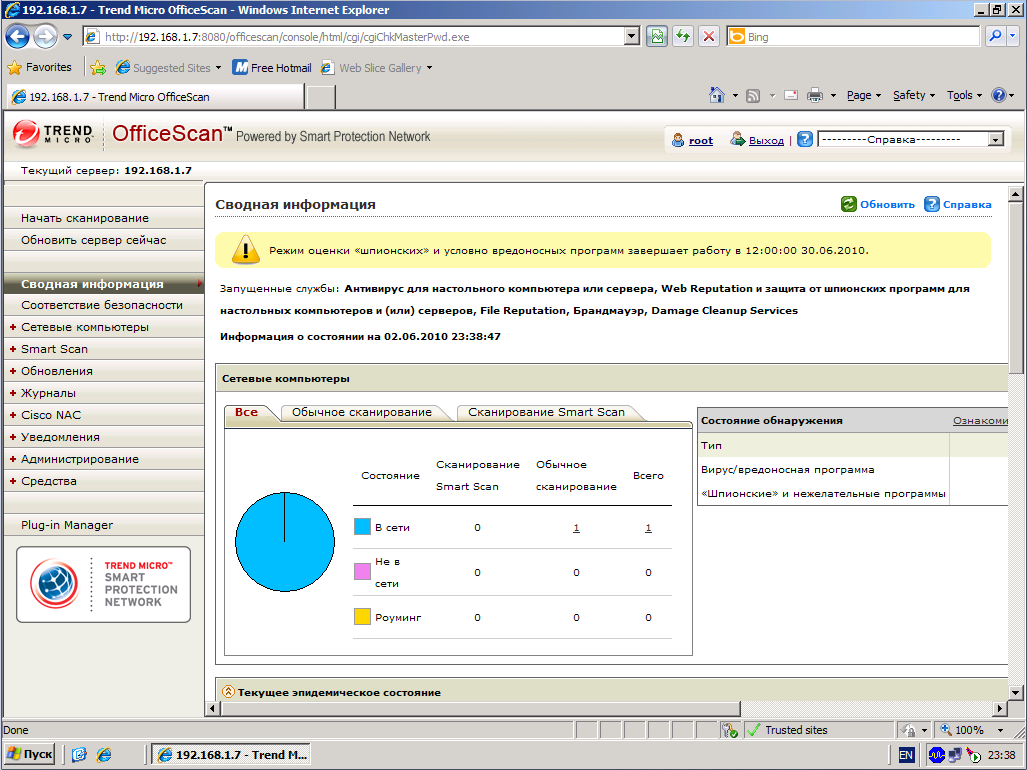Open the Safety menu
Image resolution: width=1027 pixels, height=770 pixels.
click(914, 96)
